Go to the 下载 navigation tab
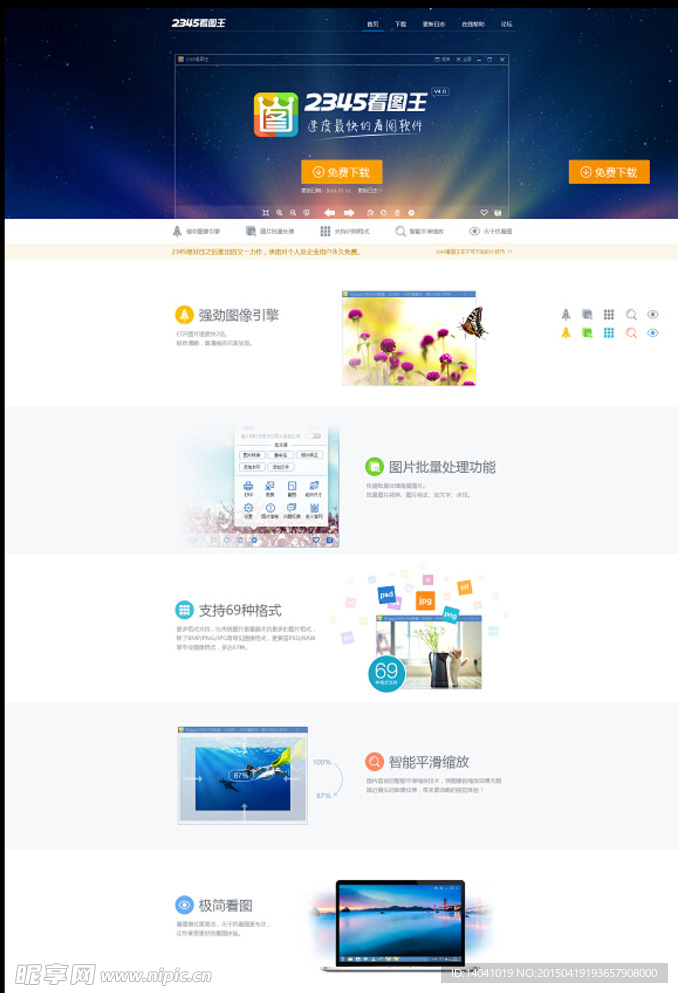The image size is (678, 993). pos(400,24)
